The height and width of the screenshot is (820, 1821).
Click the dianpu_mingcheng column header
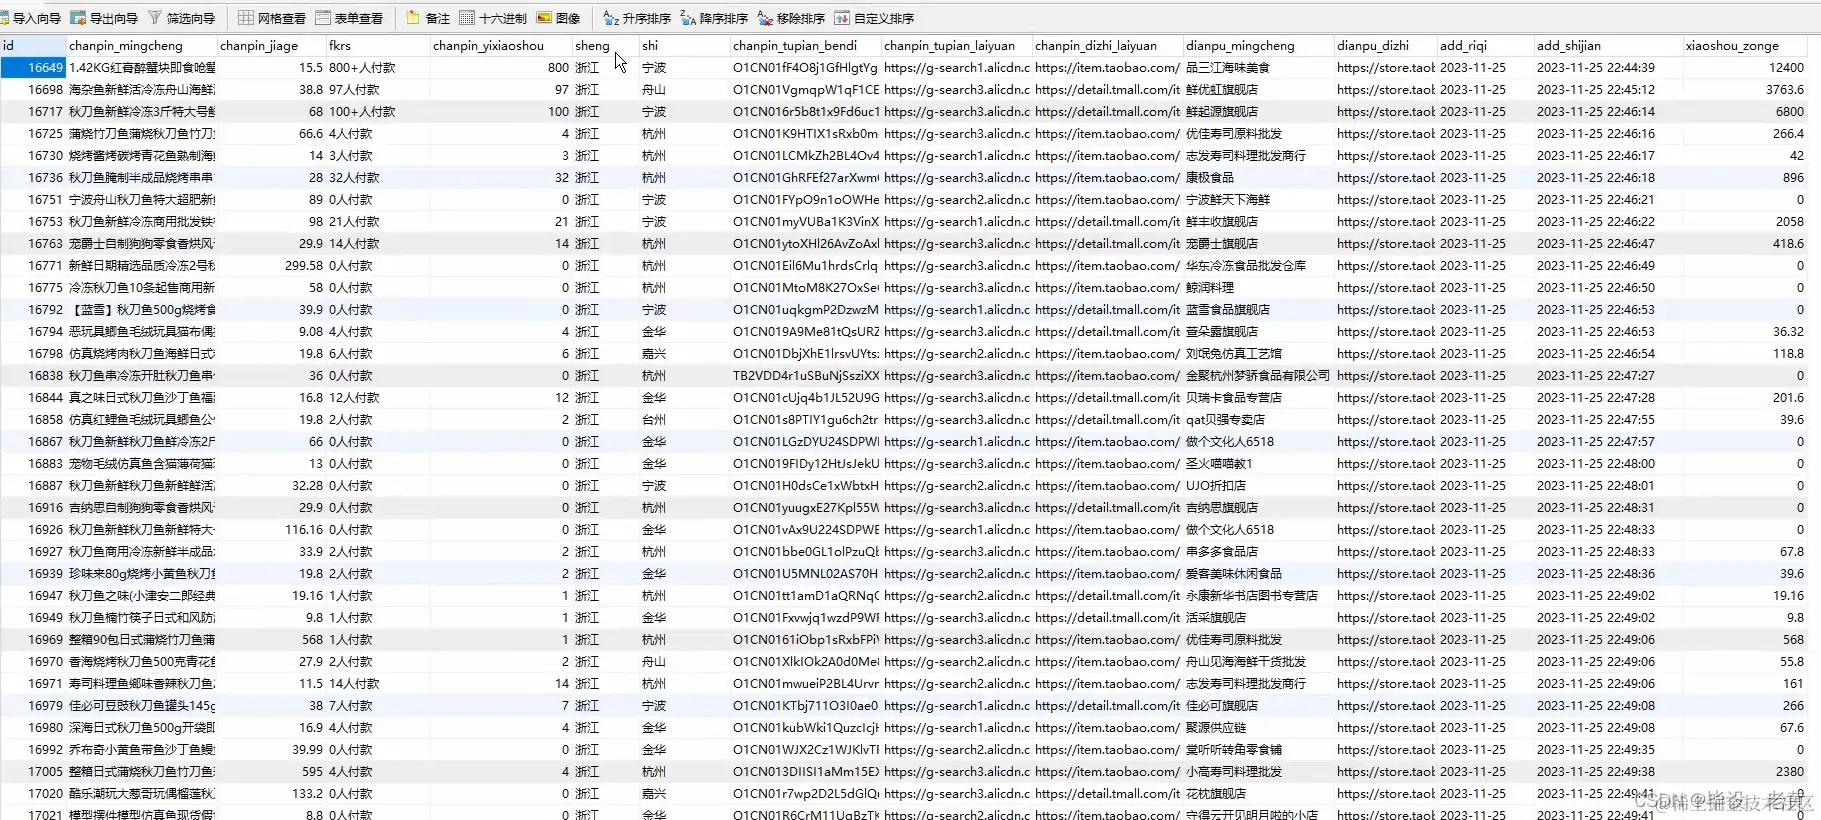pos(1258,45)
